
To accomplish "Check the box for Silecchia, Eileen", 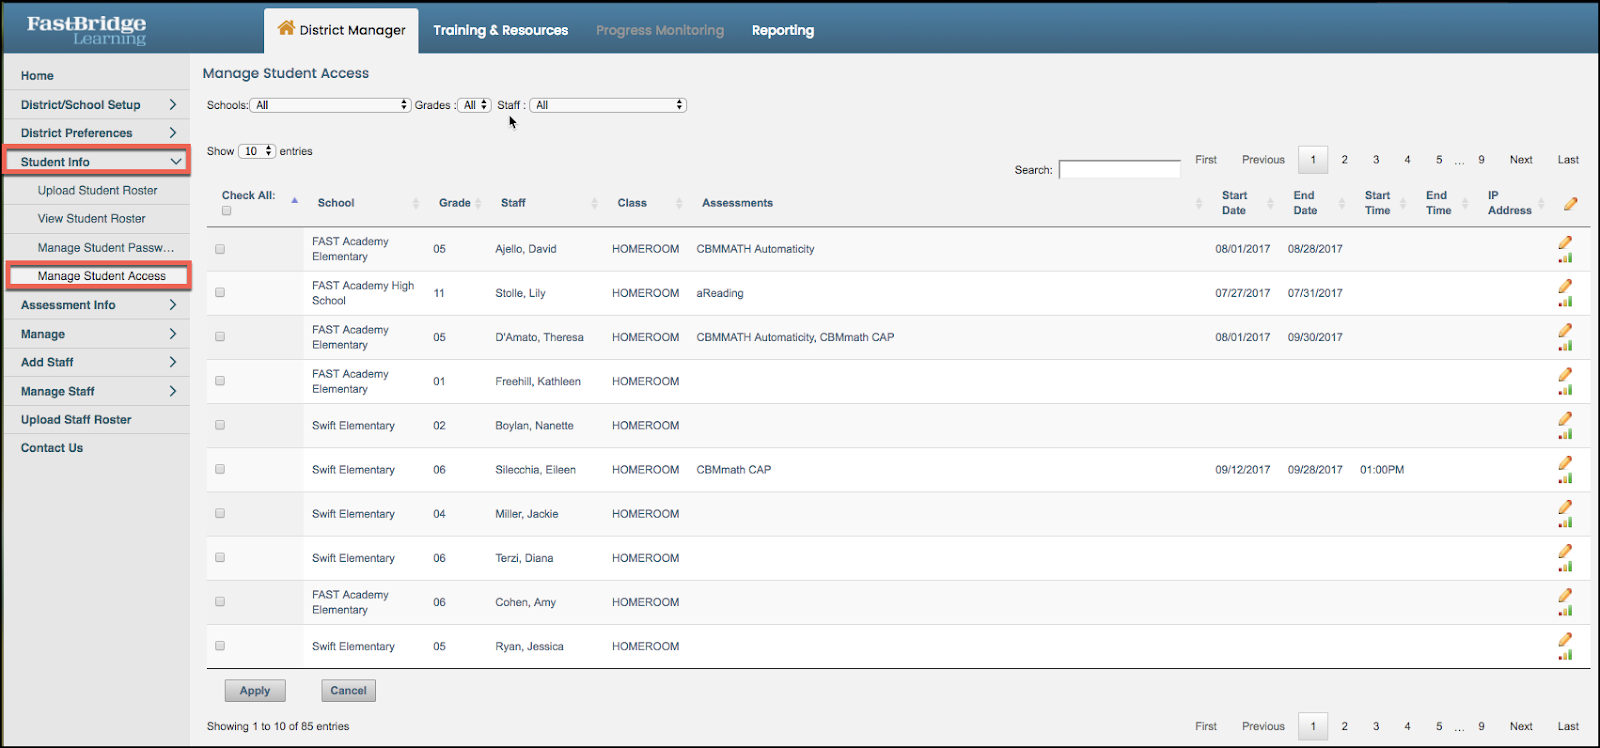I will coord(220,469).
